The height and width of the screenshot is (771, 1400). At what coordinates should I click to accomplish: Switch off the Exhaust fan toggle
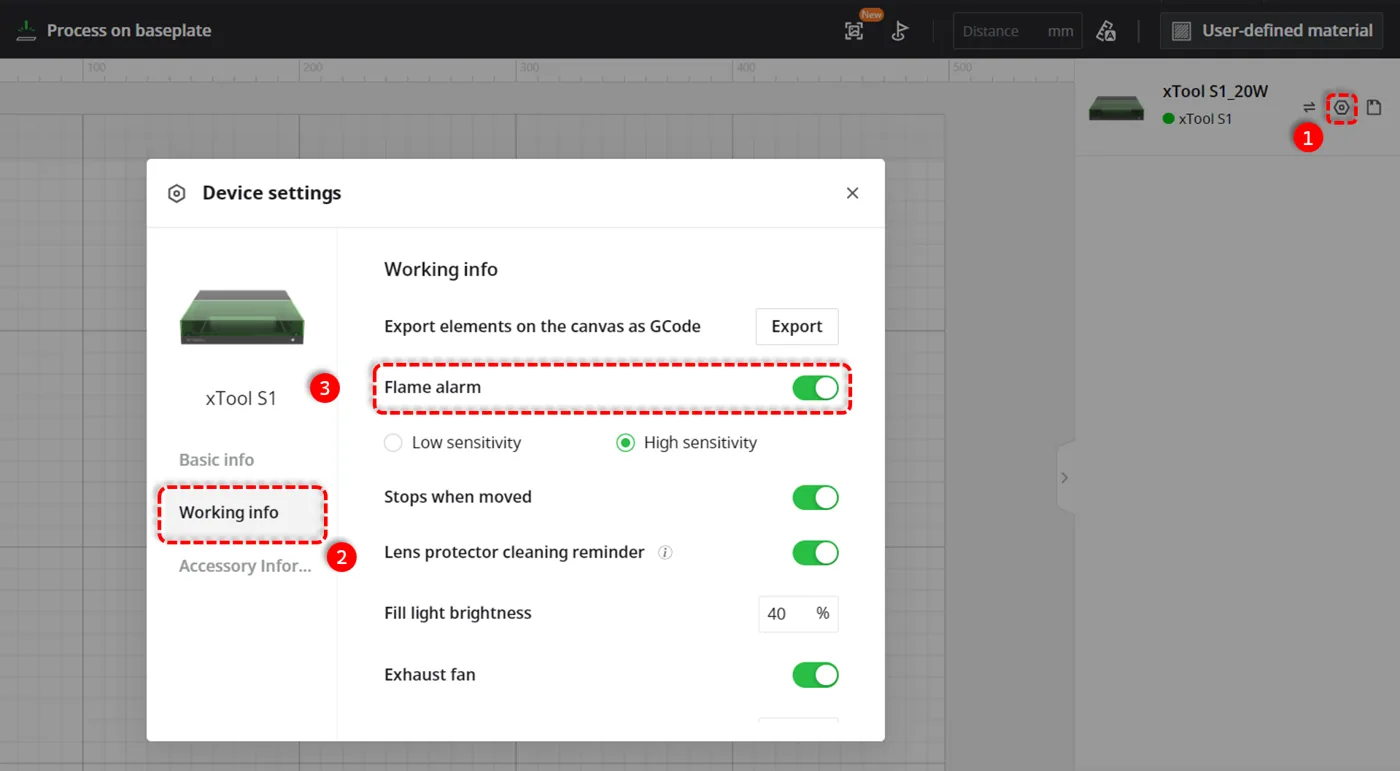(816, 675)
